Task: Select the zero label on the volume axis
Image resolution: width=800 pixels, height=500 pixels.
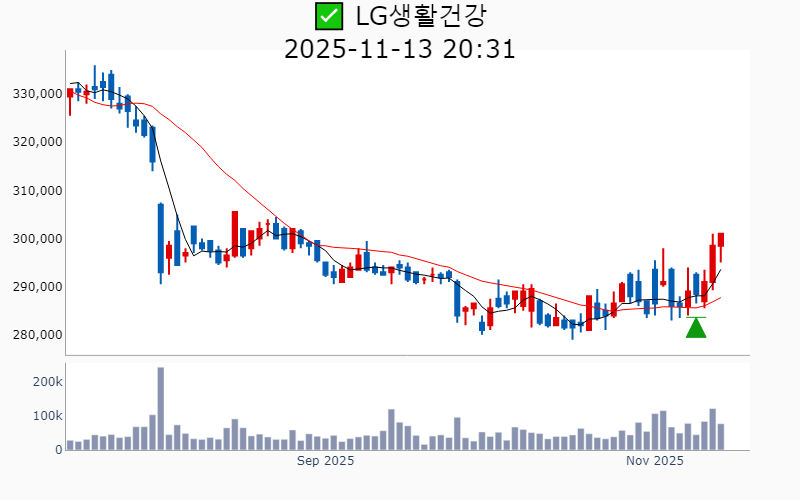Action: [x=57, y=450]
